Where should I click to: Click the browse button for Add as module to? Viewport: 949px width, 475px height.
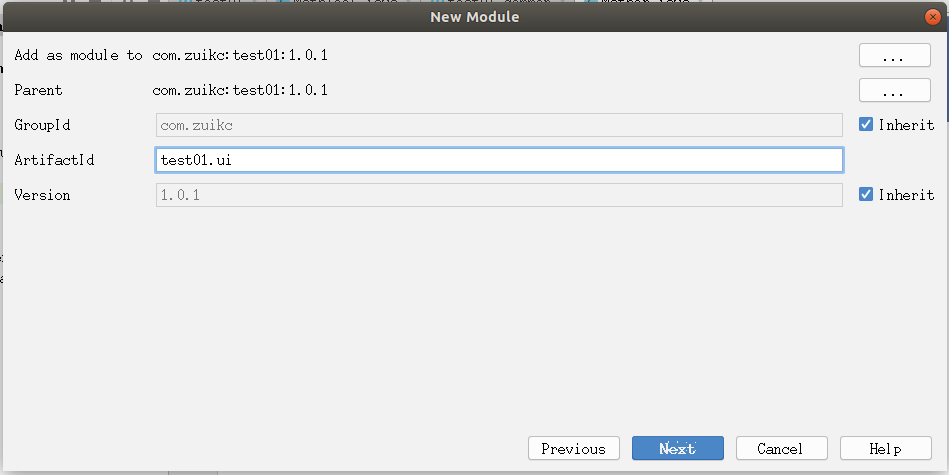pyautogui.click(x=894, y=56)
